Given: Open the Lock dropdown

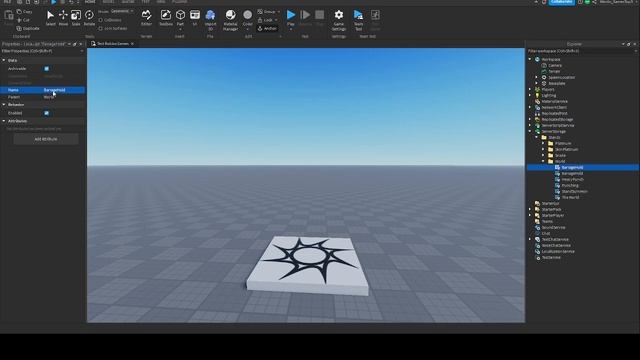Looking at the screenshot, I should 268,20.
